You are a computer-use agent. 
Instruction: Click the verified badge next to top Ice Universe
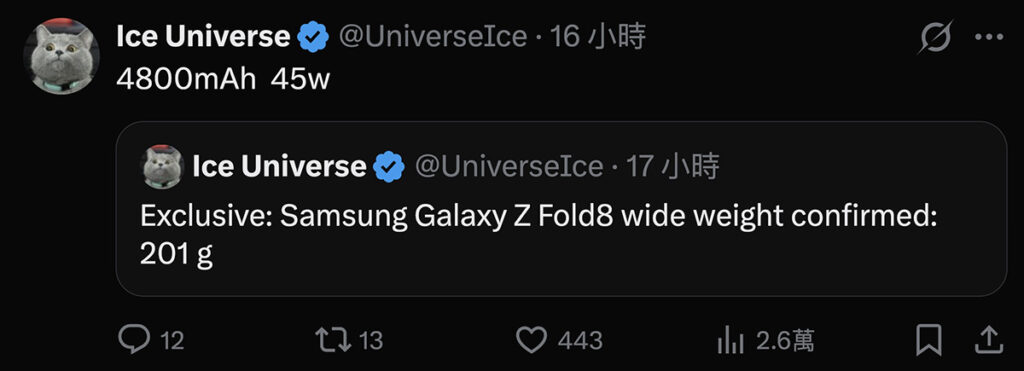[313, 37]
